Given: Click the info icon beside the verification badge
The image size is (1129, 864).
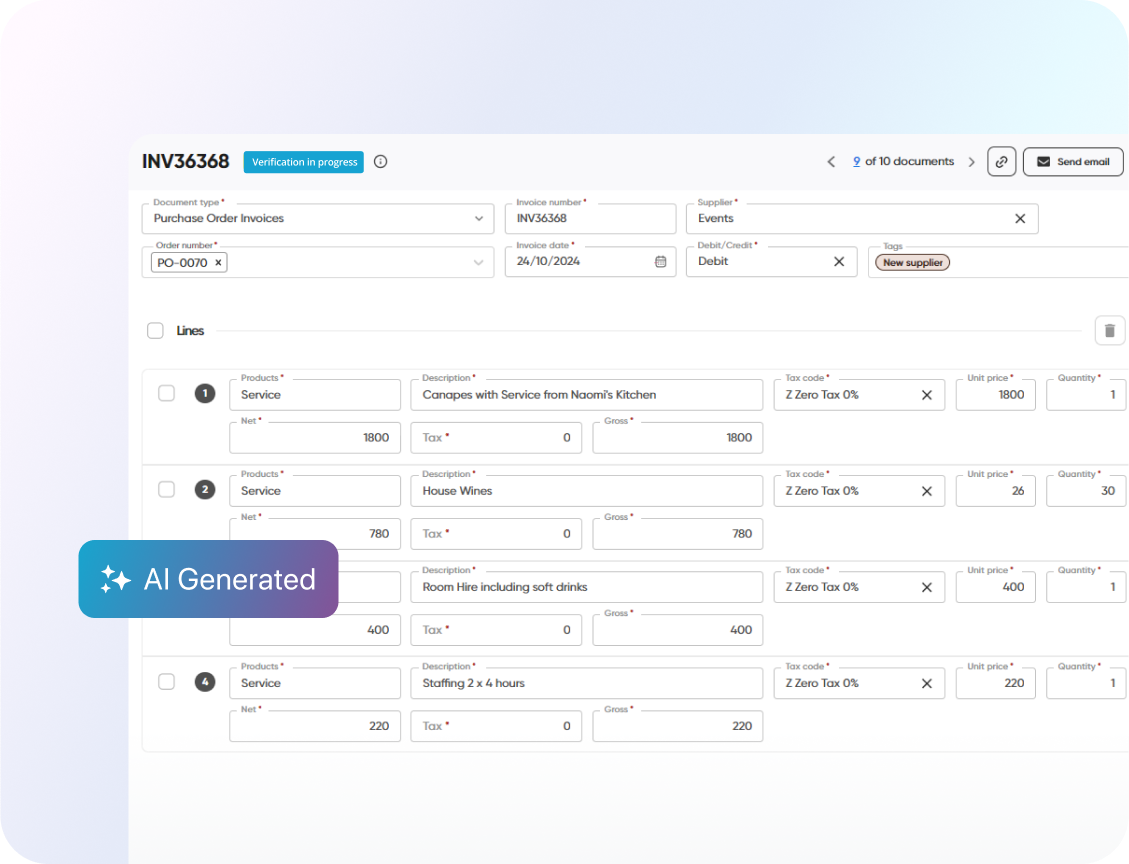Looking at the screenshot, I should [380, 161].
